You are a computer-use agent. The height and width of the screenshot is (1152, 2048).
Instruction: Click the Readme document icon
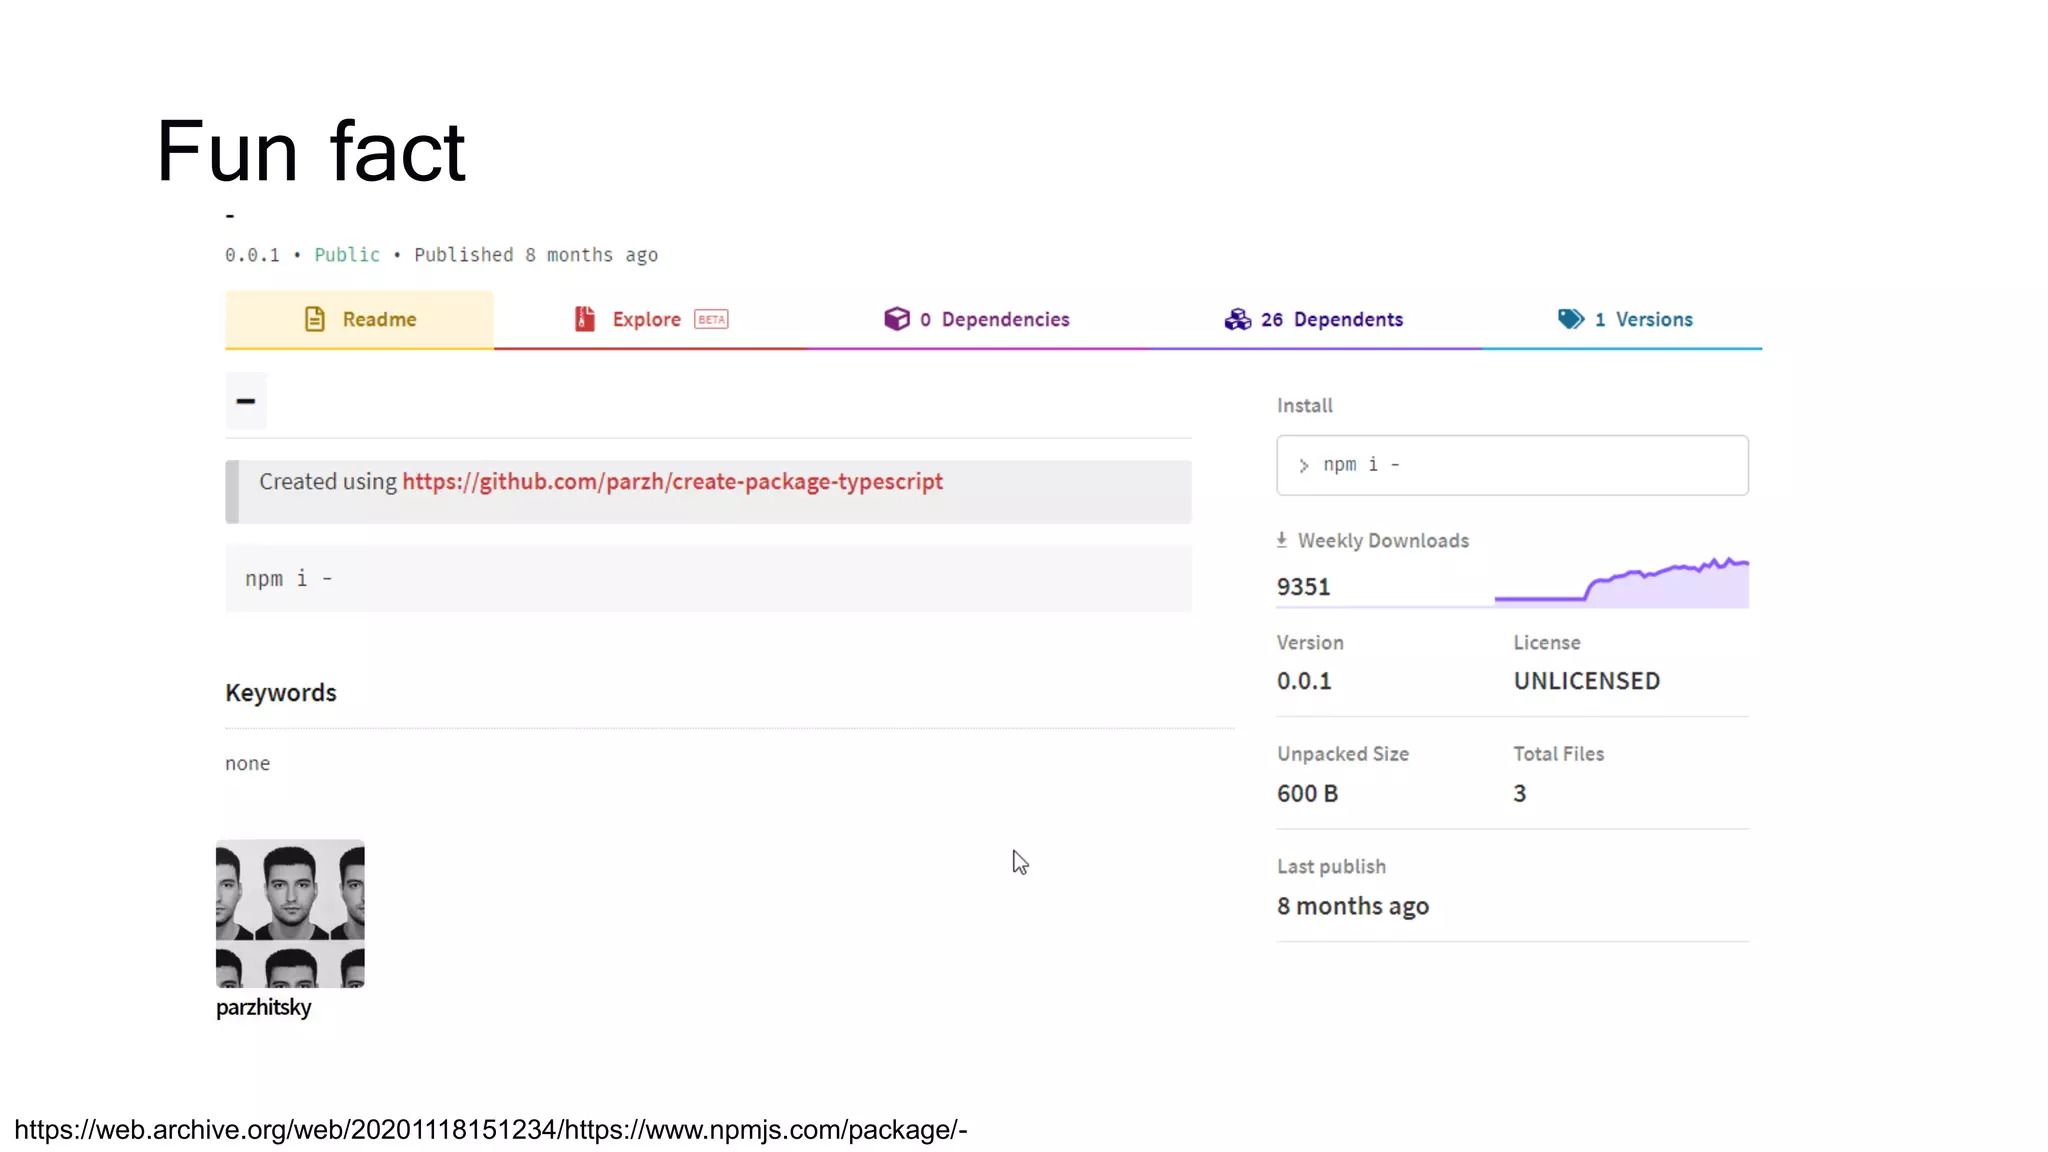[315, 319]
